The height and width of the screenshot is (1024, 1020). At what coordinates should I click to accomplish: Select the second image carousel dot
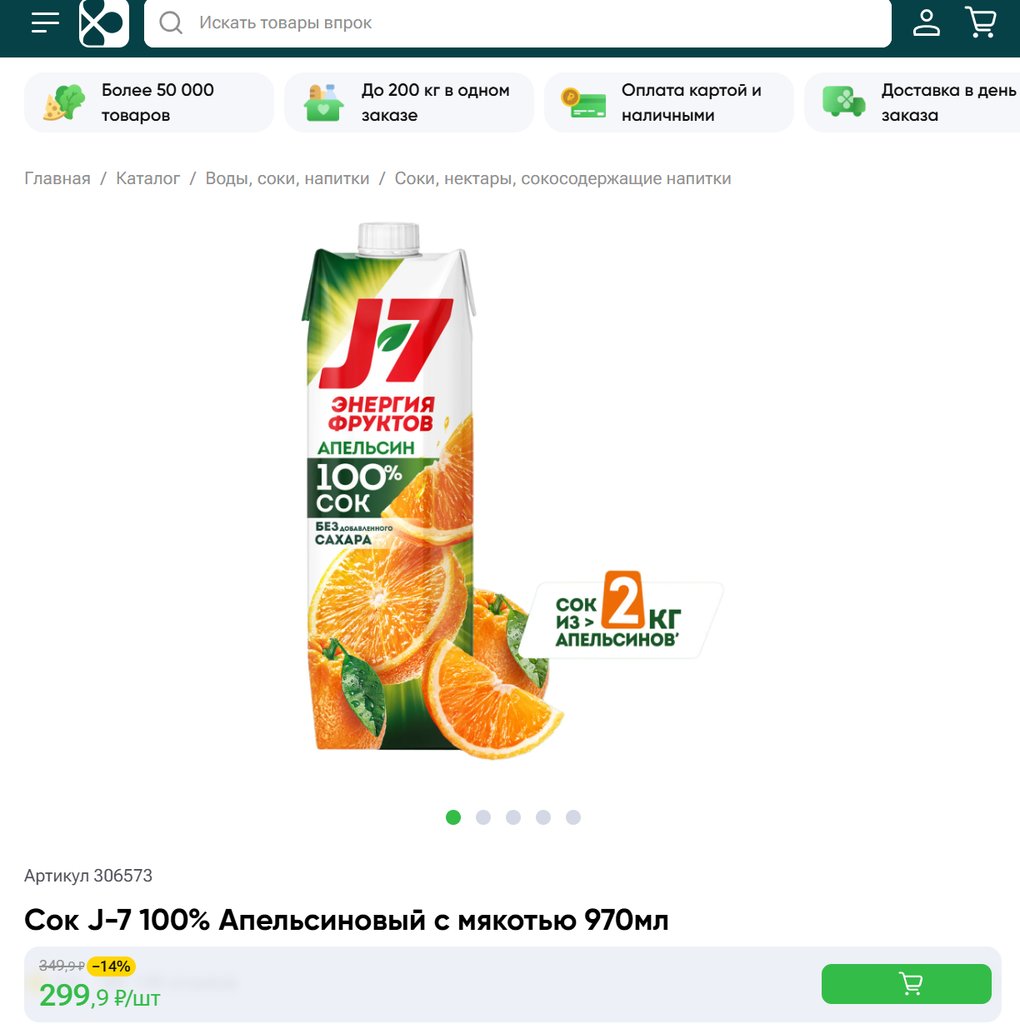tap(483, 818)
